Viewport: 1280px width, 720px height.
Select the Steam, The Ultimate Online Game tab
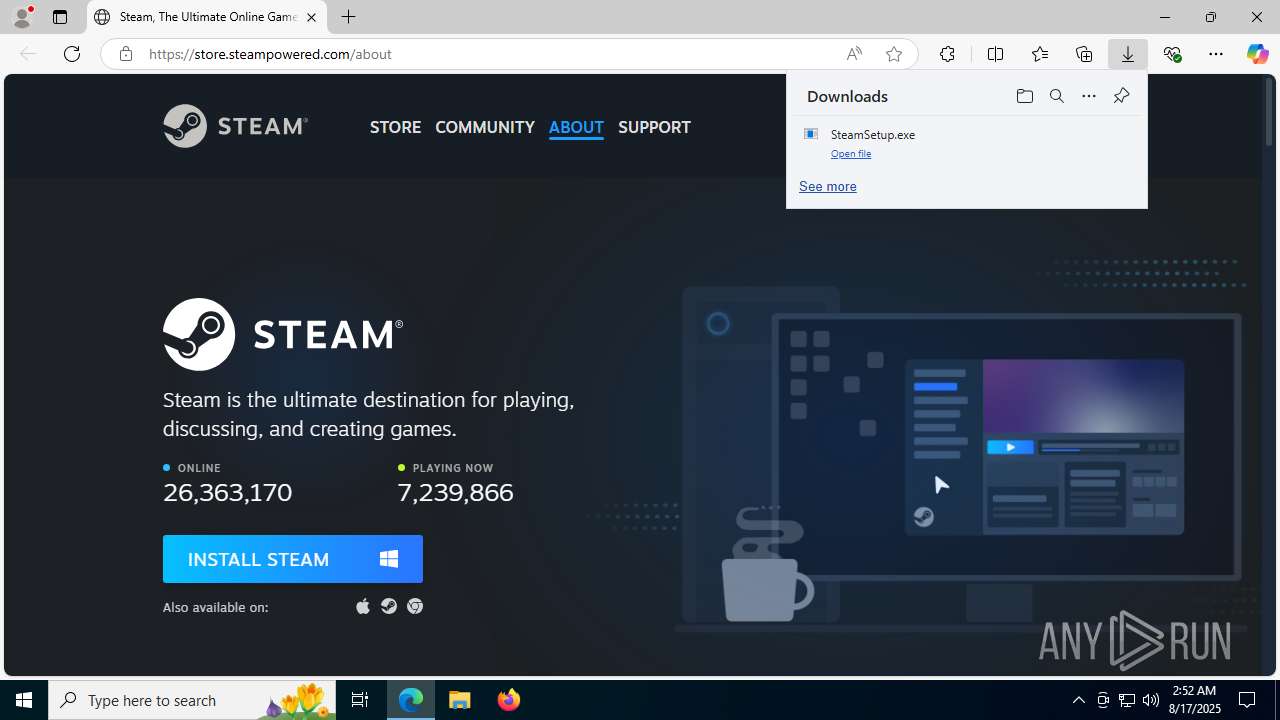point(207,17)
